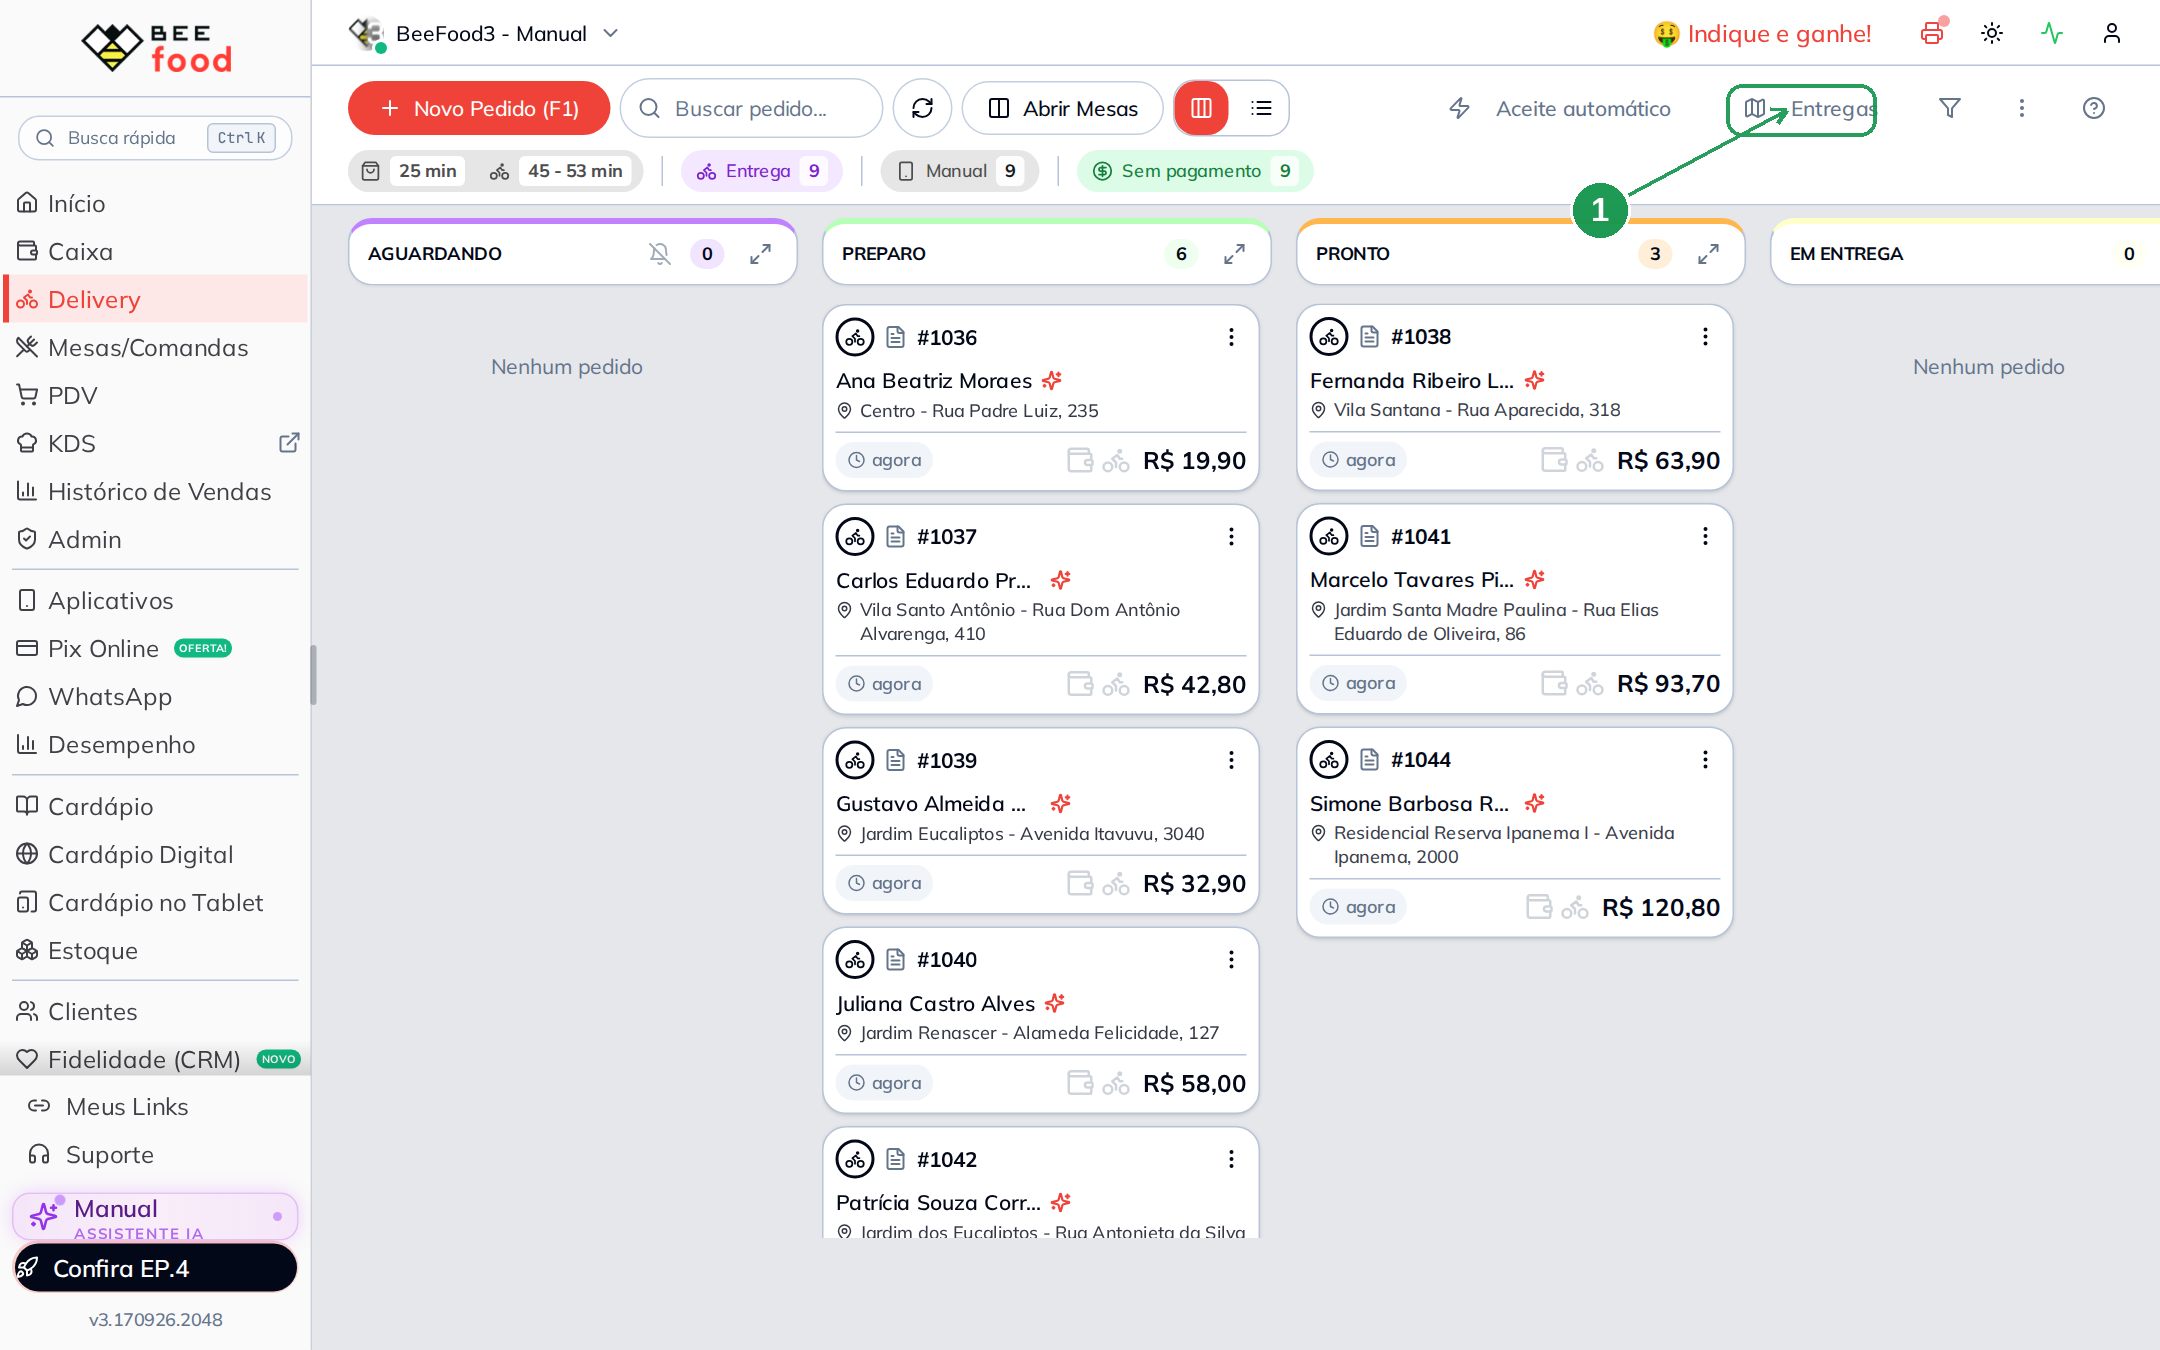Image resolution: width=2160 pixels, height=1350 pixels.
Task: Click the 45 - 53 min delivery time chip
Action: (x=557, y=171)
